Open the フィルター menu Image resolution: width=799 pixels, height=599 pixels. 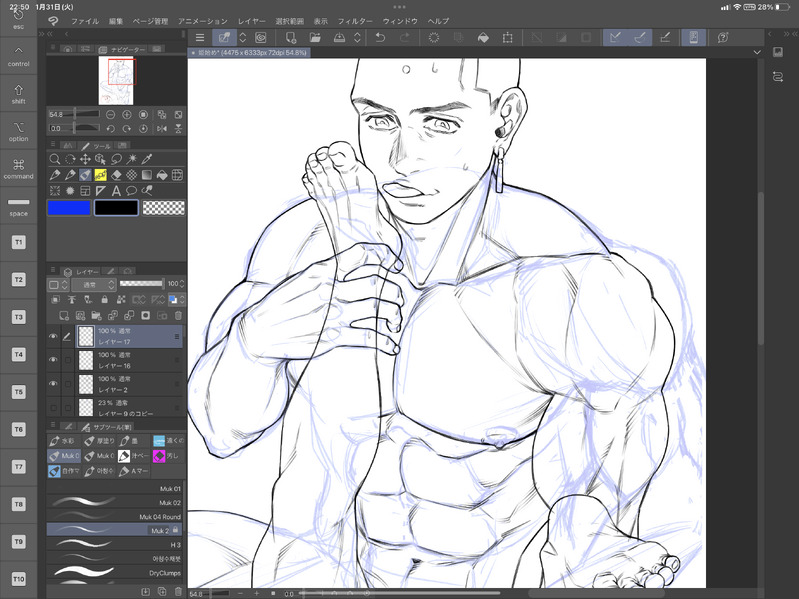354,21
